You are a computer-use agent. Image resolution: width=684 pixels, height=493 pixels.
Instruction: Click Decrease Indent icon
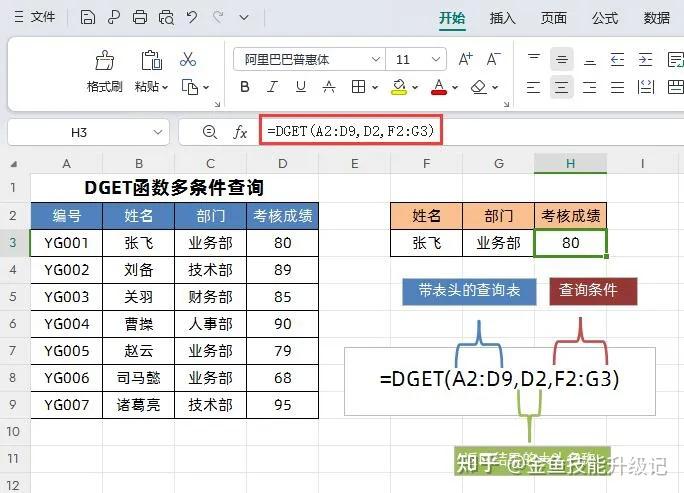[617, 59]
